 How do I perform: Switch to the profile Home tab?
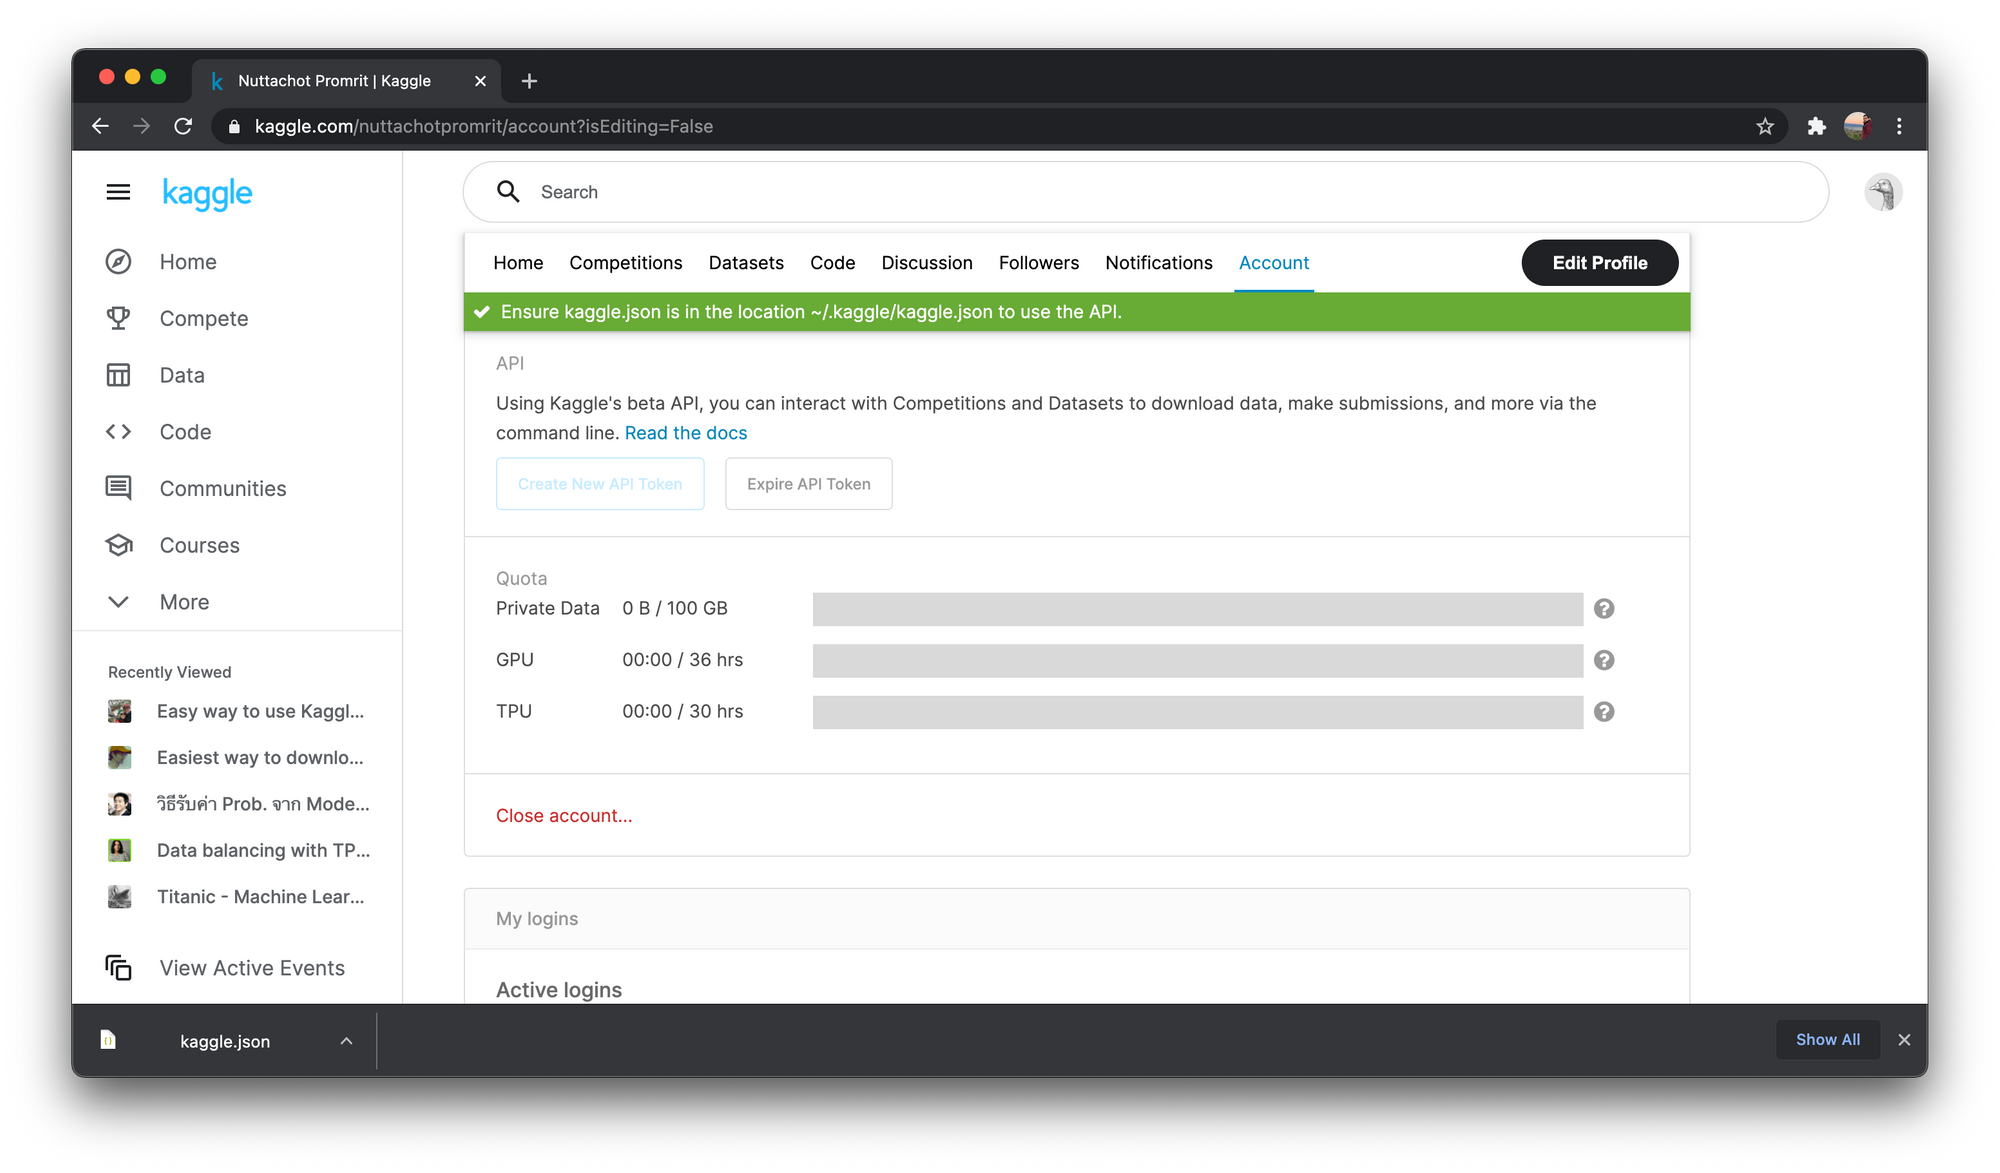pyautogui.click(x=518, y=263)
